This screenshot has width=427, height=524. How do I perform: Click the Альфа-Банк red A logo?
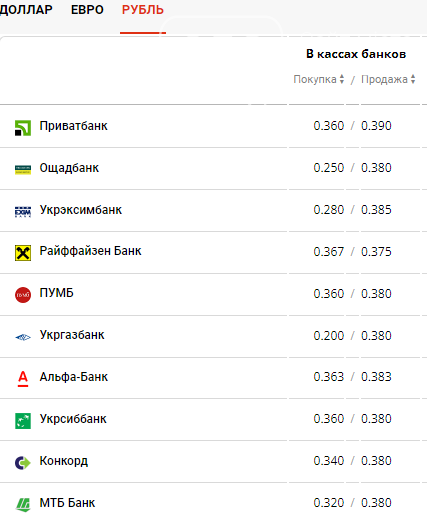23,379
